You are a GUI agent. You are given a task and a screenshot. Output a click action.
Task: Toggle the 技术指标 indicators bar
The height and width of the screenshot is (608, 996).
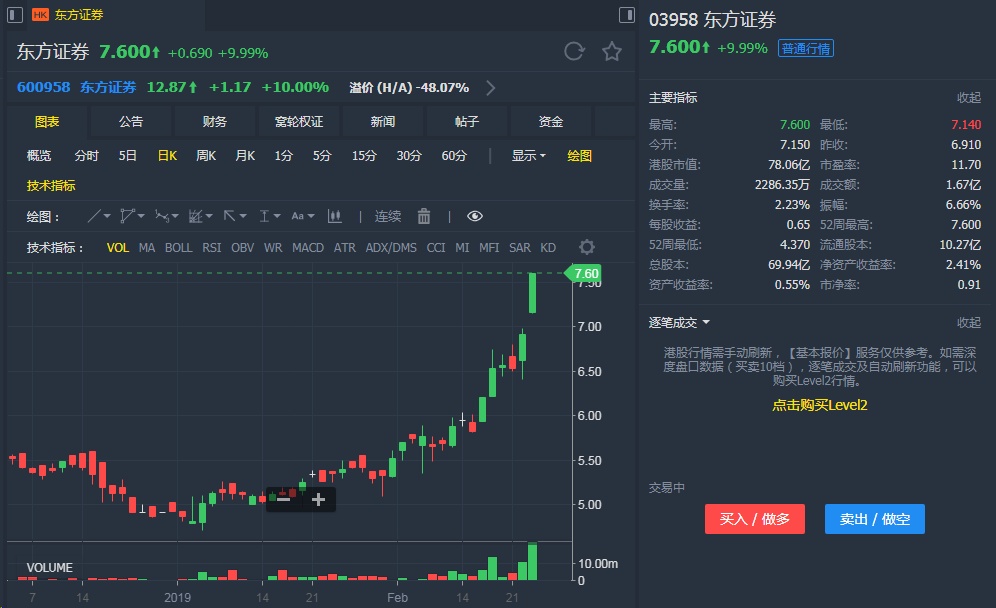point(51,186)
